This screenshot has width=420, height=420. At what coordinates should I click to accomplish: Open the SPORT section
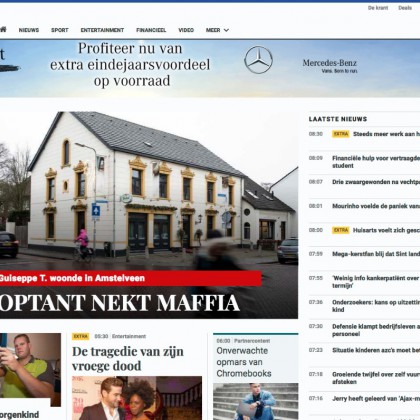(60, 30)
